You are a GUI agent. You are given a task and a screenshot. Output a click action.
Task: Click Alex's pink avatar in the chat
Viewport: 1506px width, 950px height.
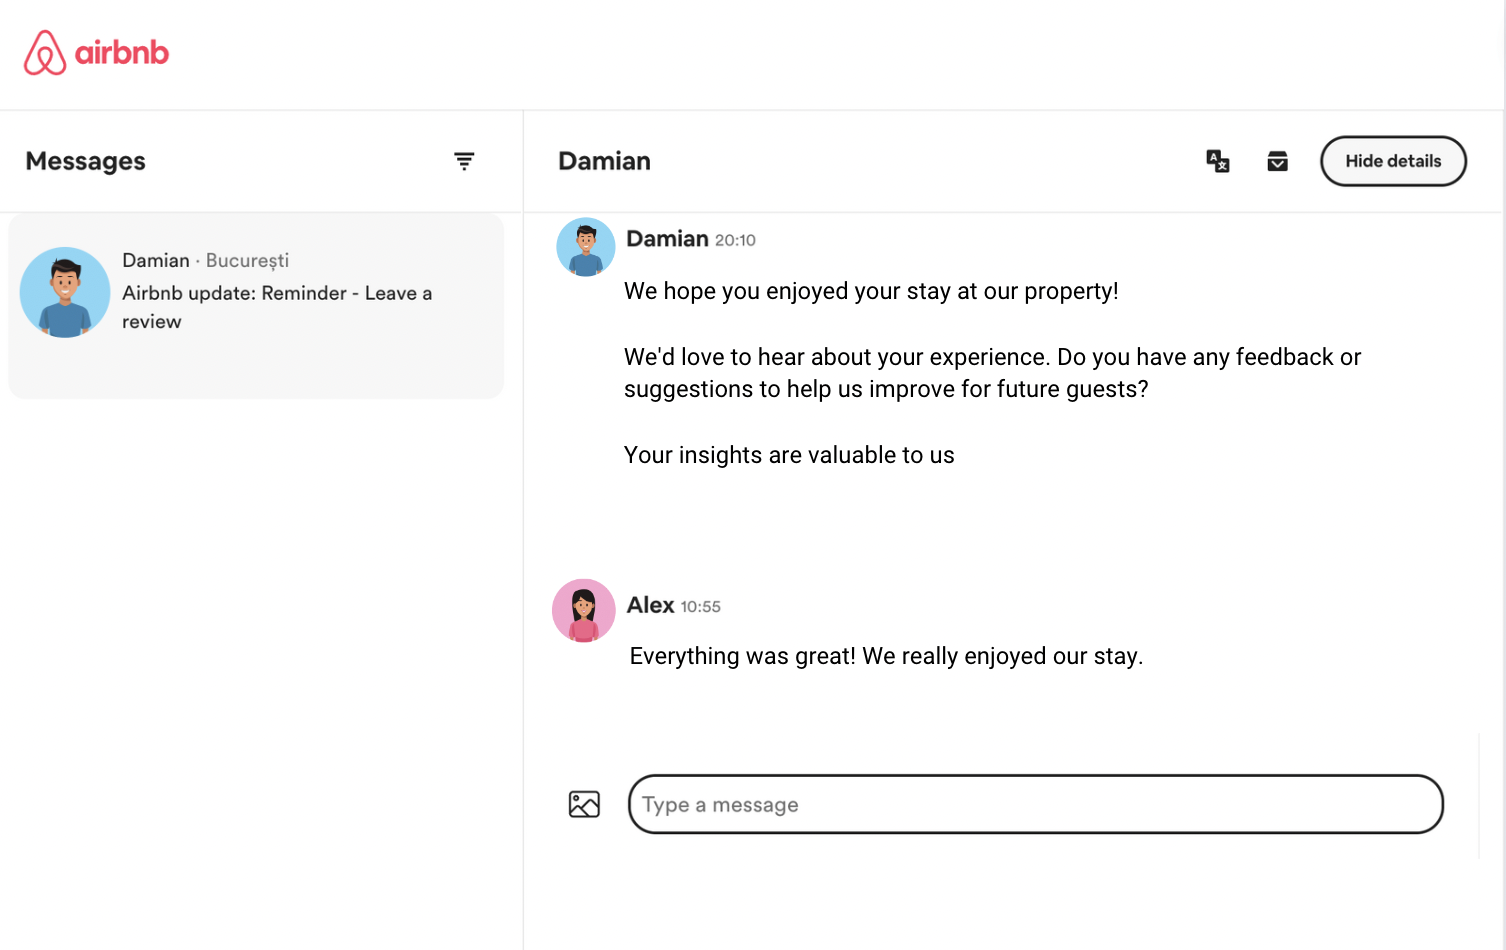point(584,610)
